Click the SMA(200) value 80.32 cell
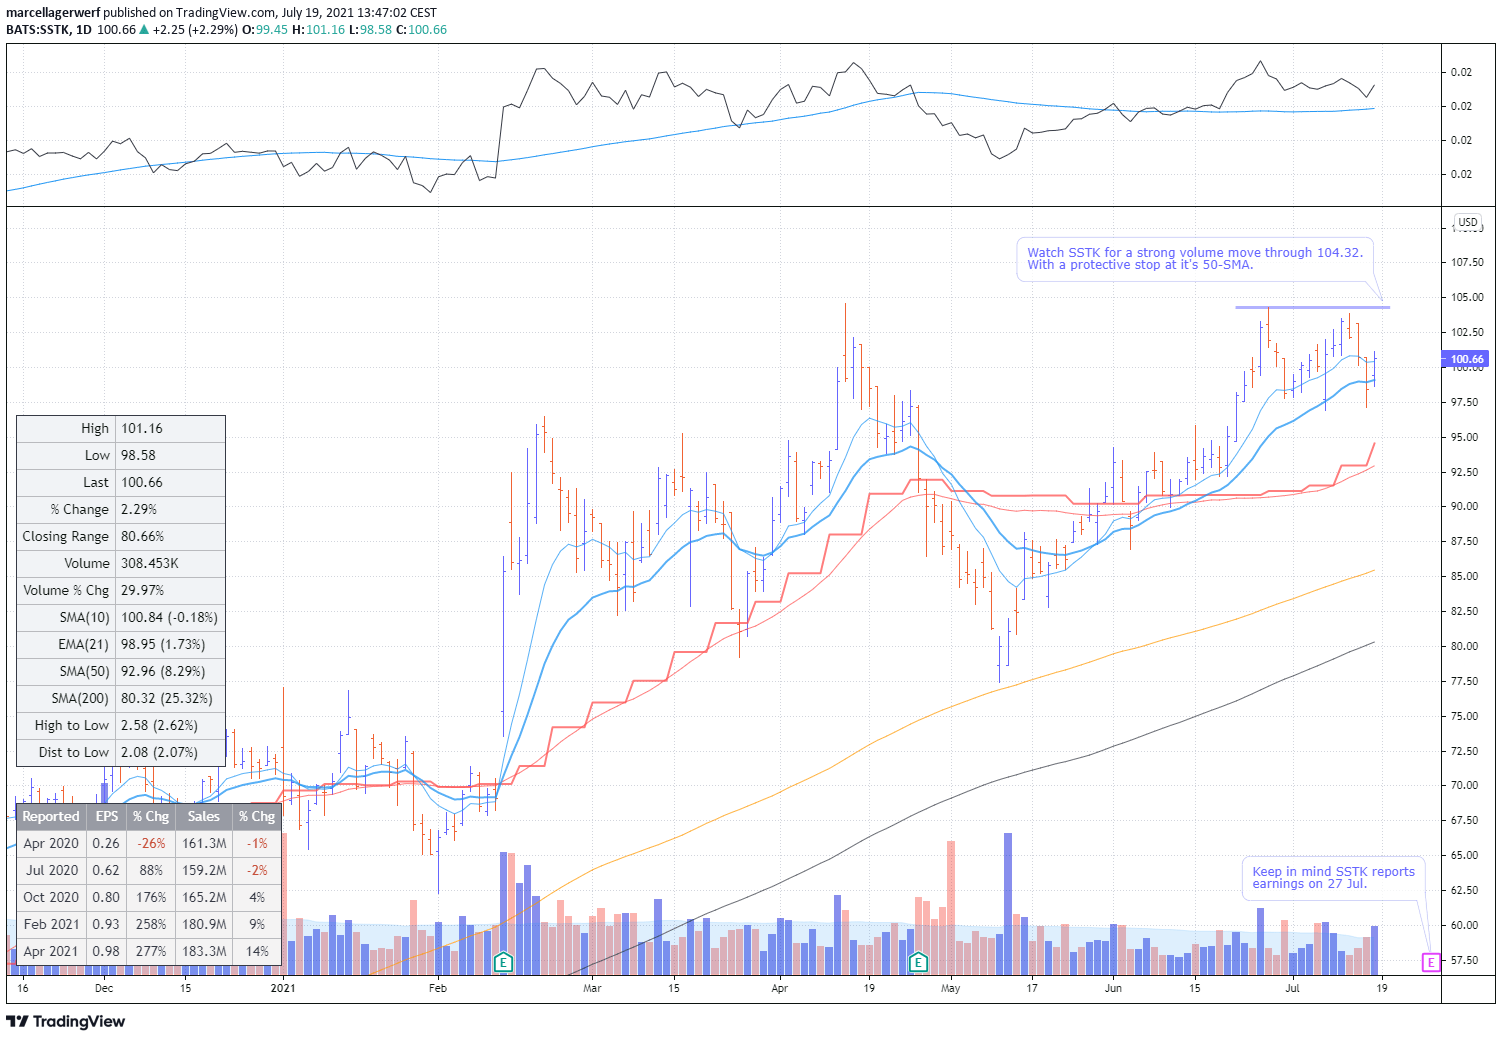The height and width of the screenshot is (1040, 1502). (171, 698)
